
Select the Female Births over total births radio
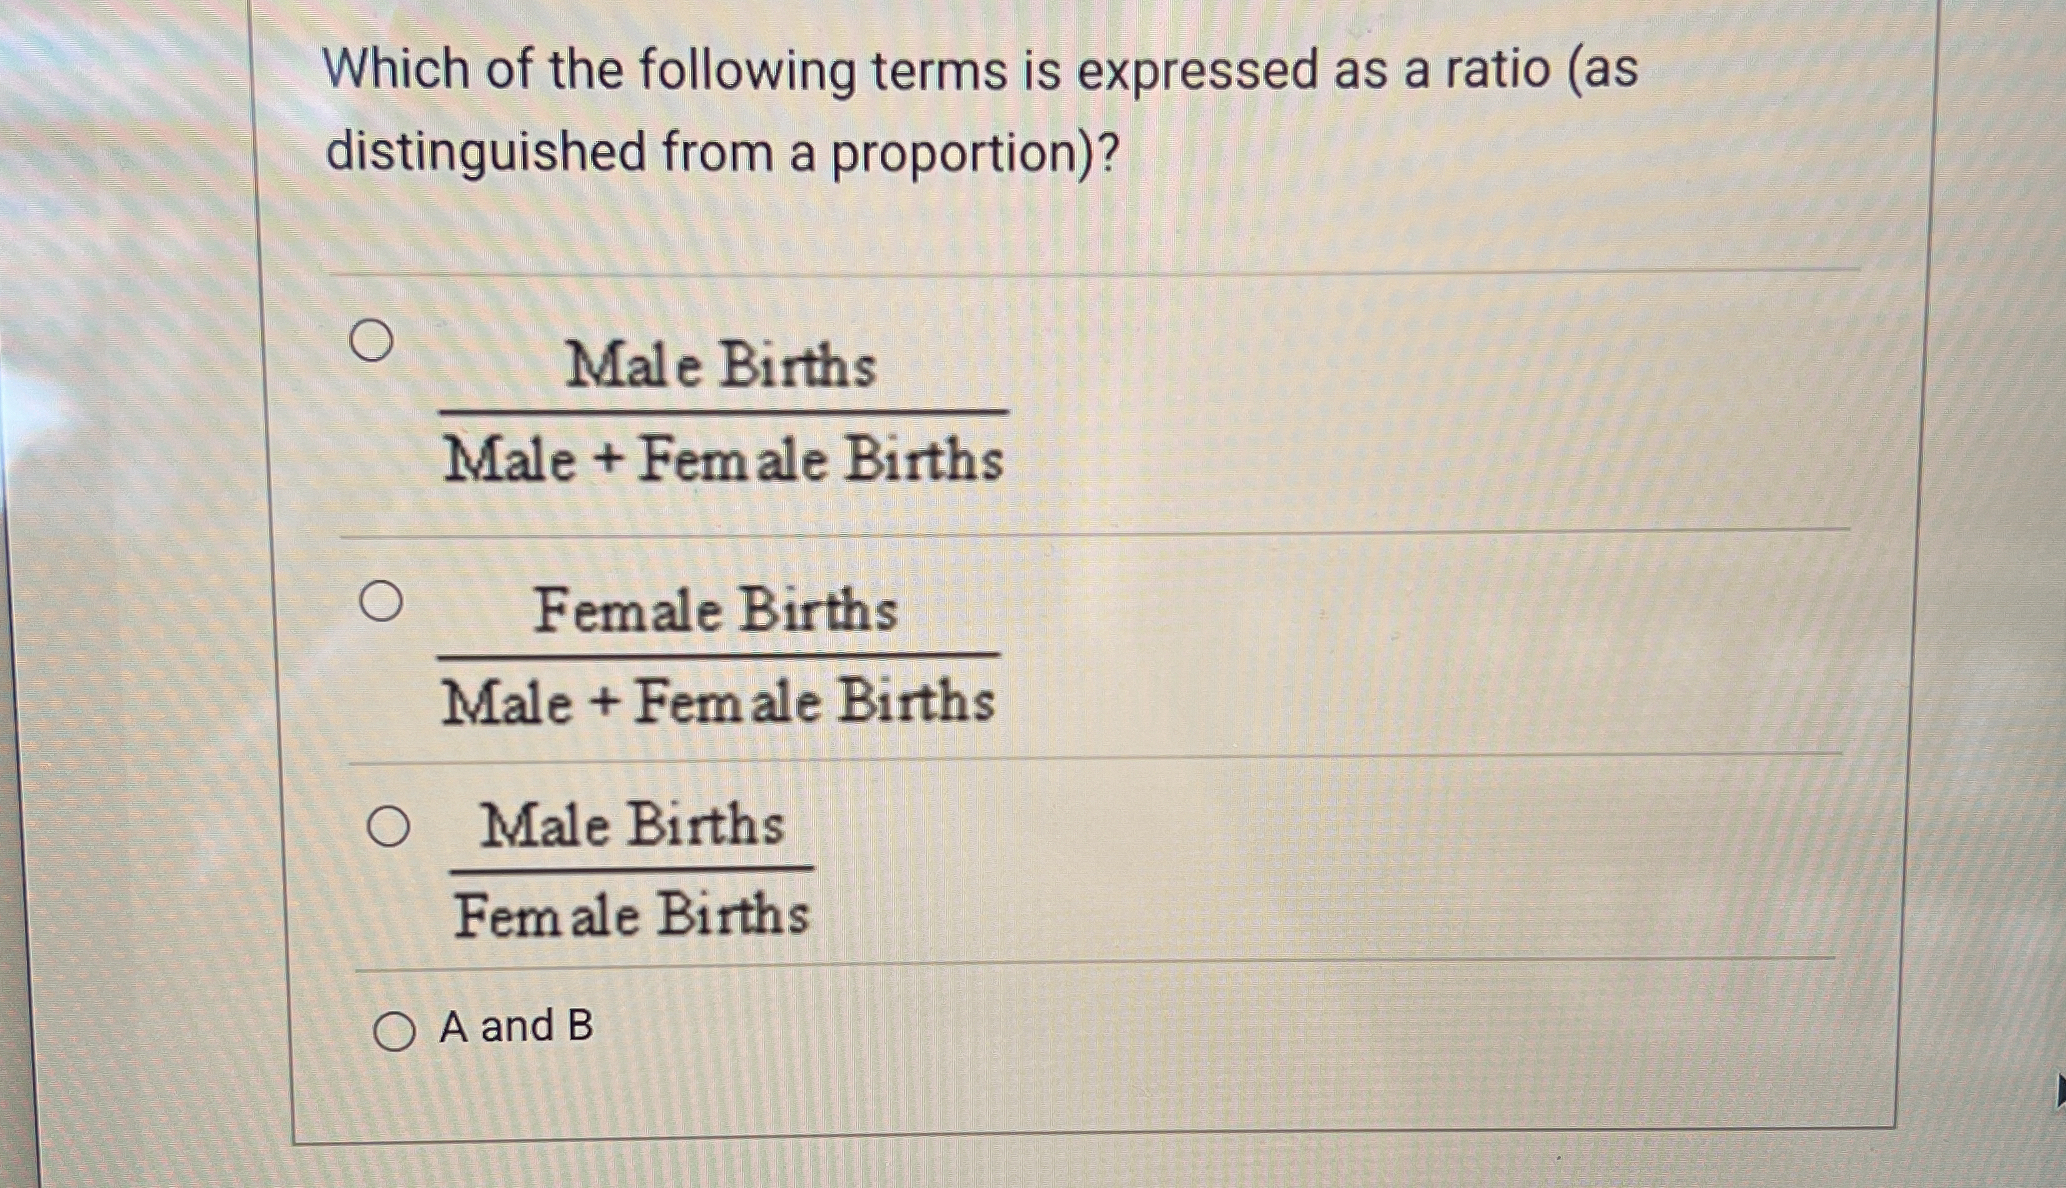tap(382, 601)
